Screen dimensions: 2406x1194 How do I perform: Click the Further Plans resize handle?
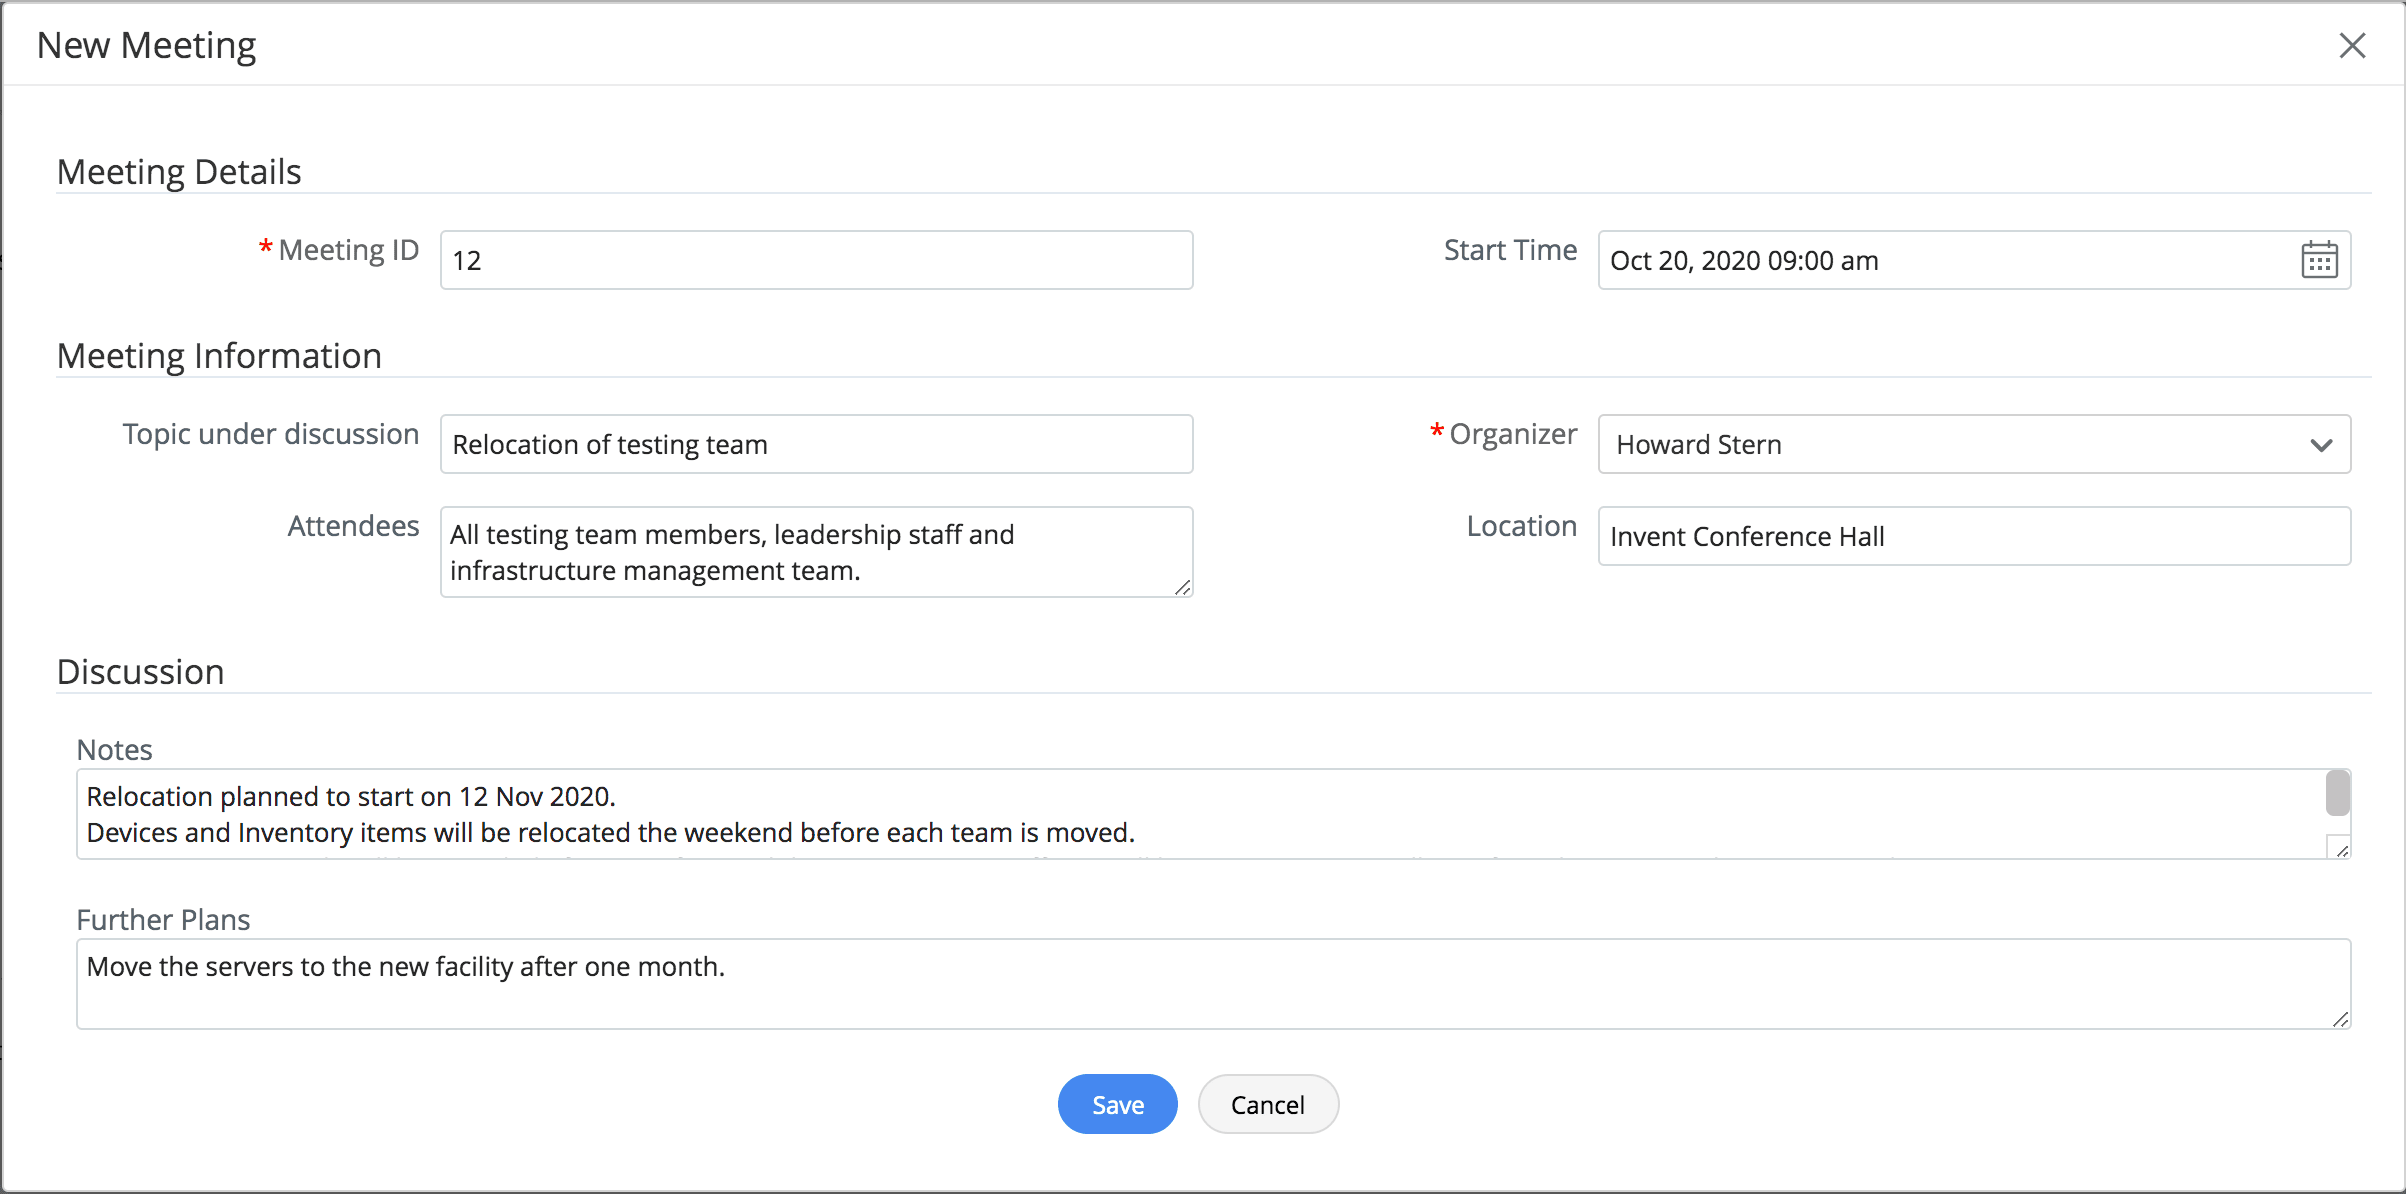tap(2341, 1019)
